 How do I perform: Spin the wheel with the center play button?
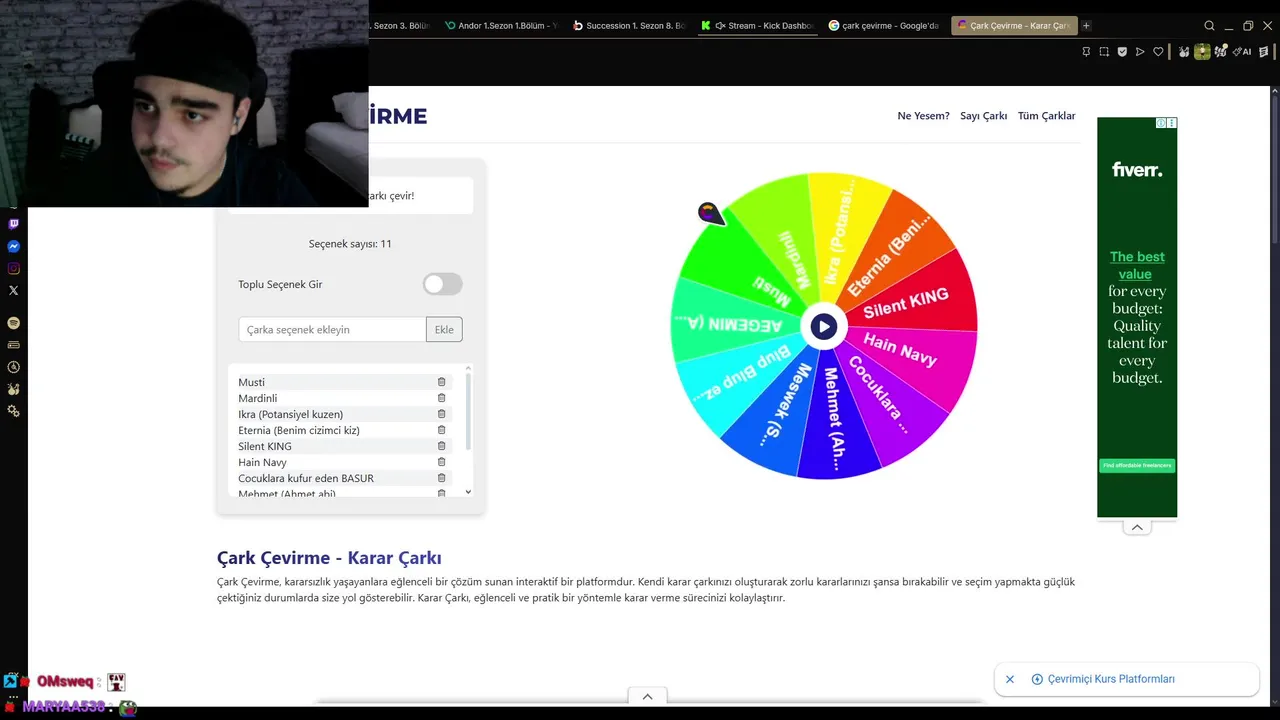click(x=823, y=326)
